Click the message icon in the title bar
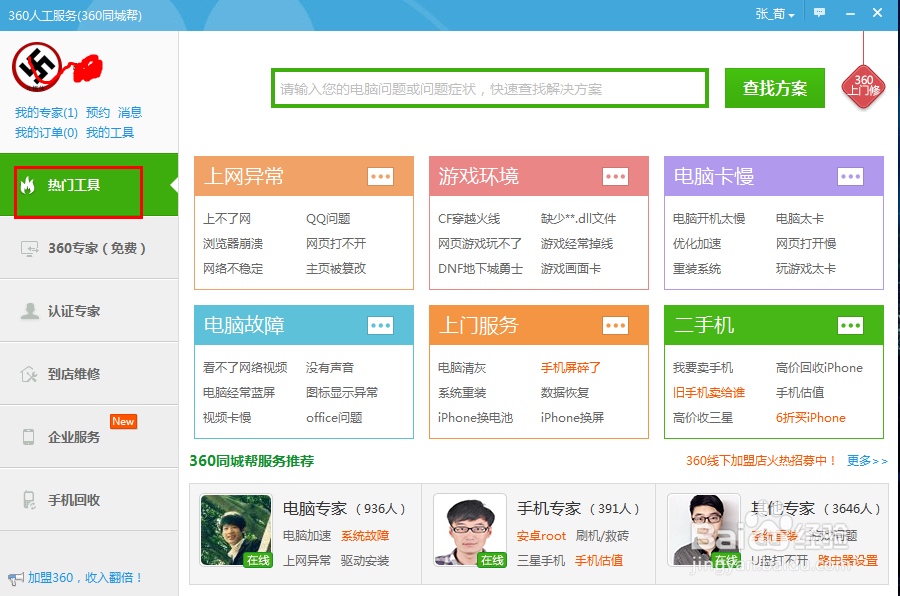The image size is (900, 596). (x=821, y=13)
